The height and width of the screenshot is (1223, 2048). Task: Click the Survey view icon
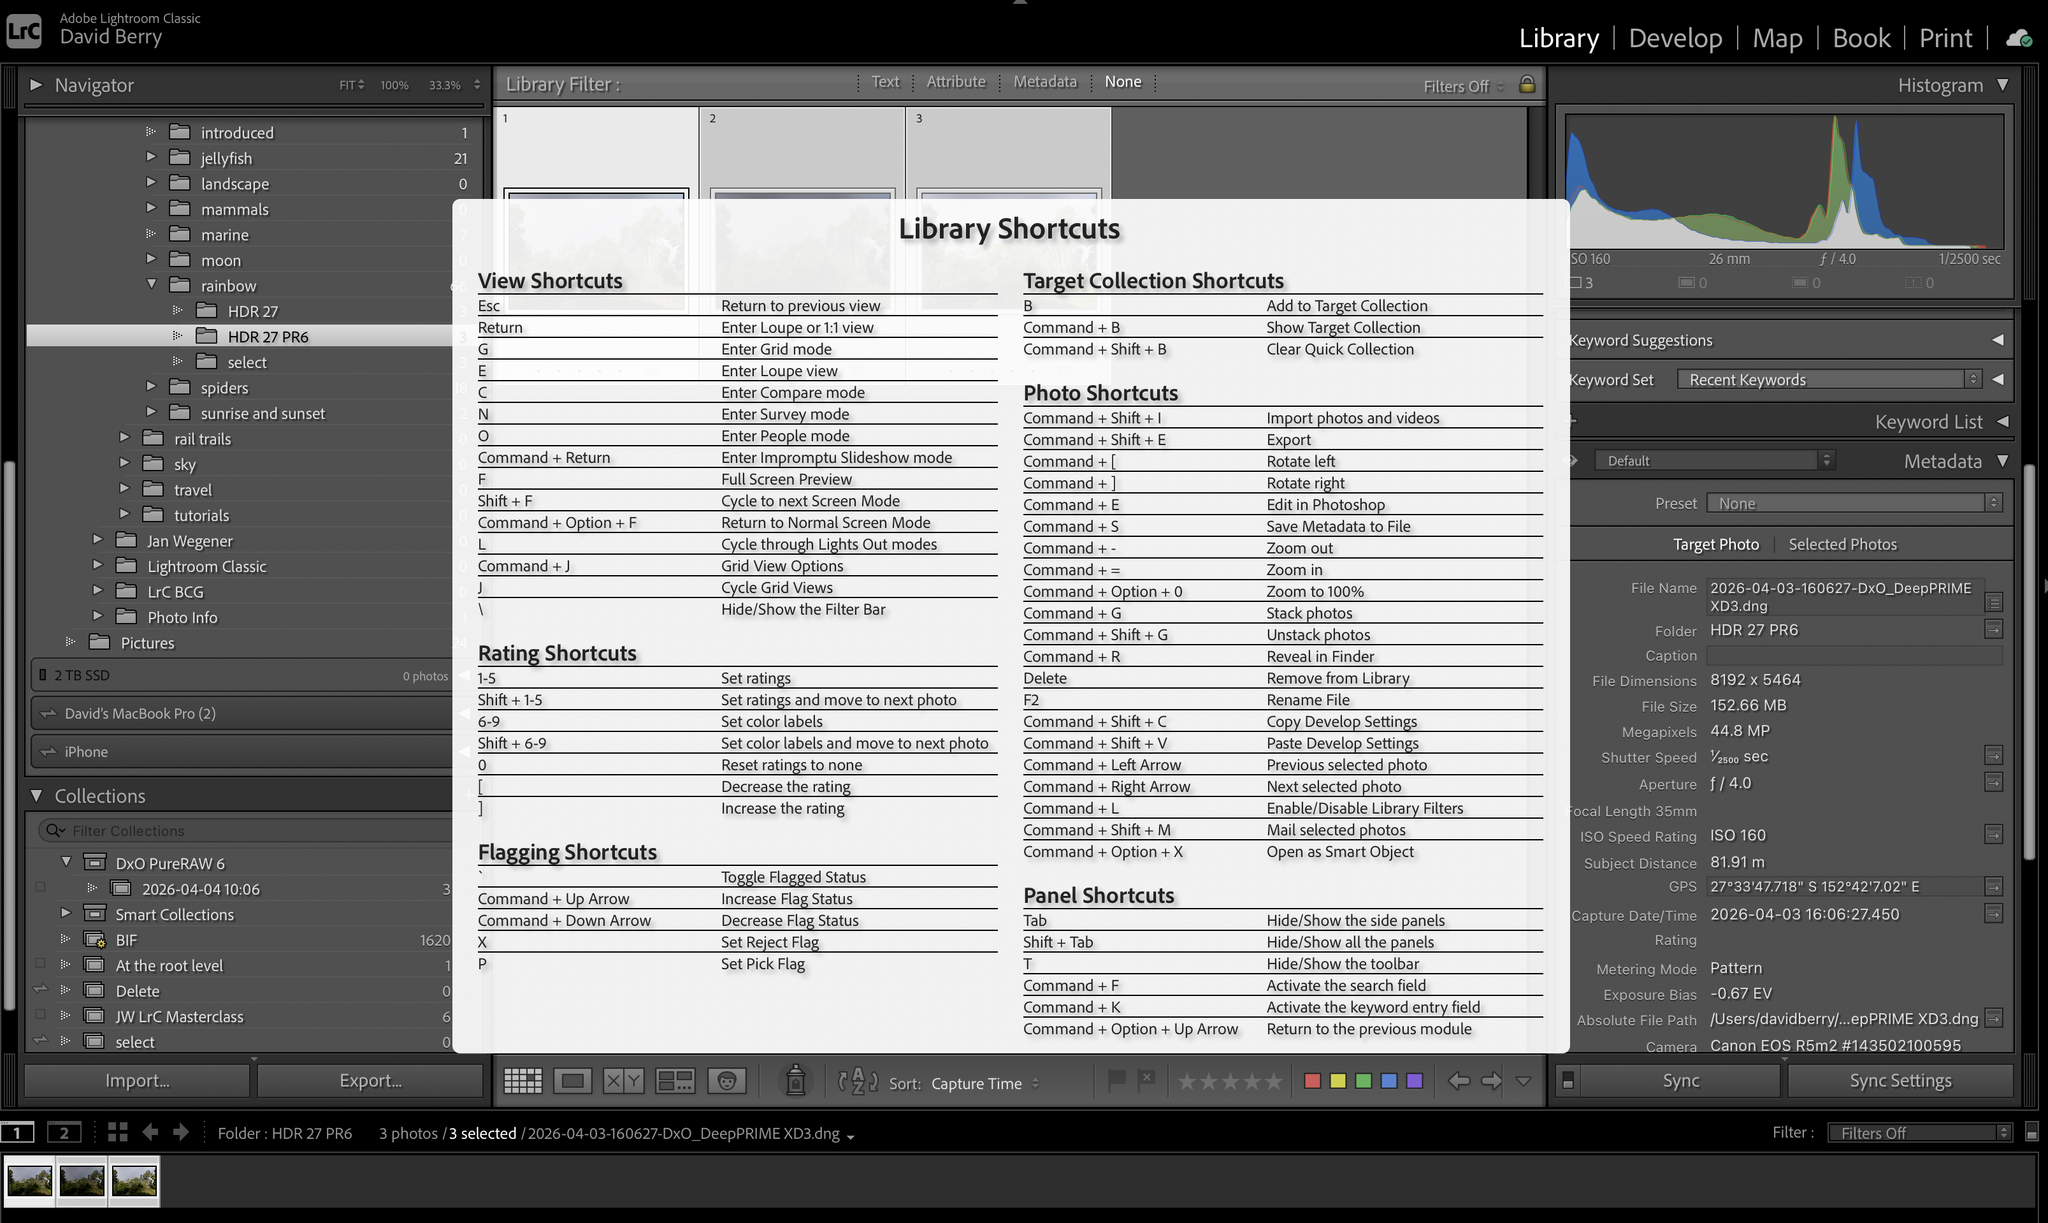(677, 1081)
